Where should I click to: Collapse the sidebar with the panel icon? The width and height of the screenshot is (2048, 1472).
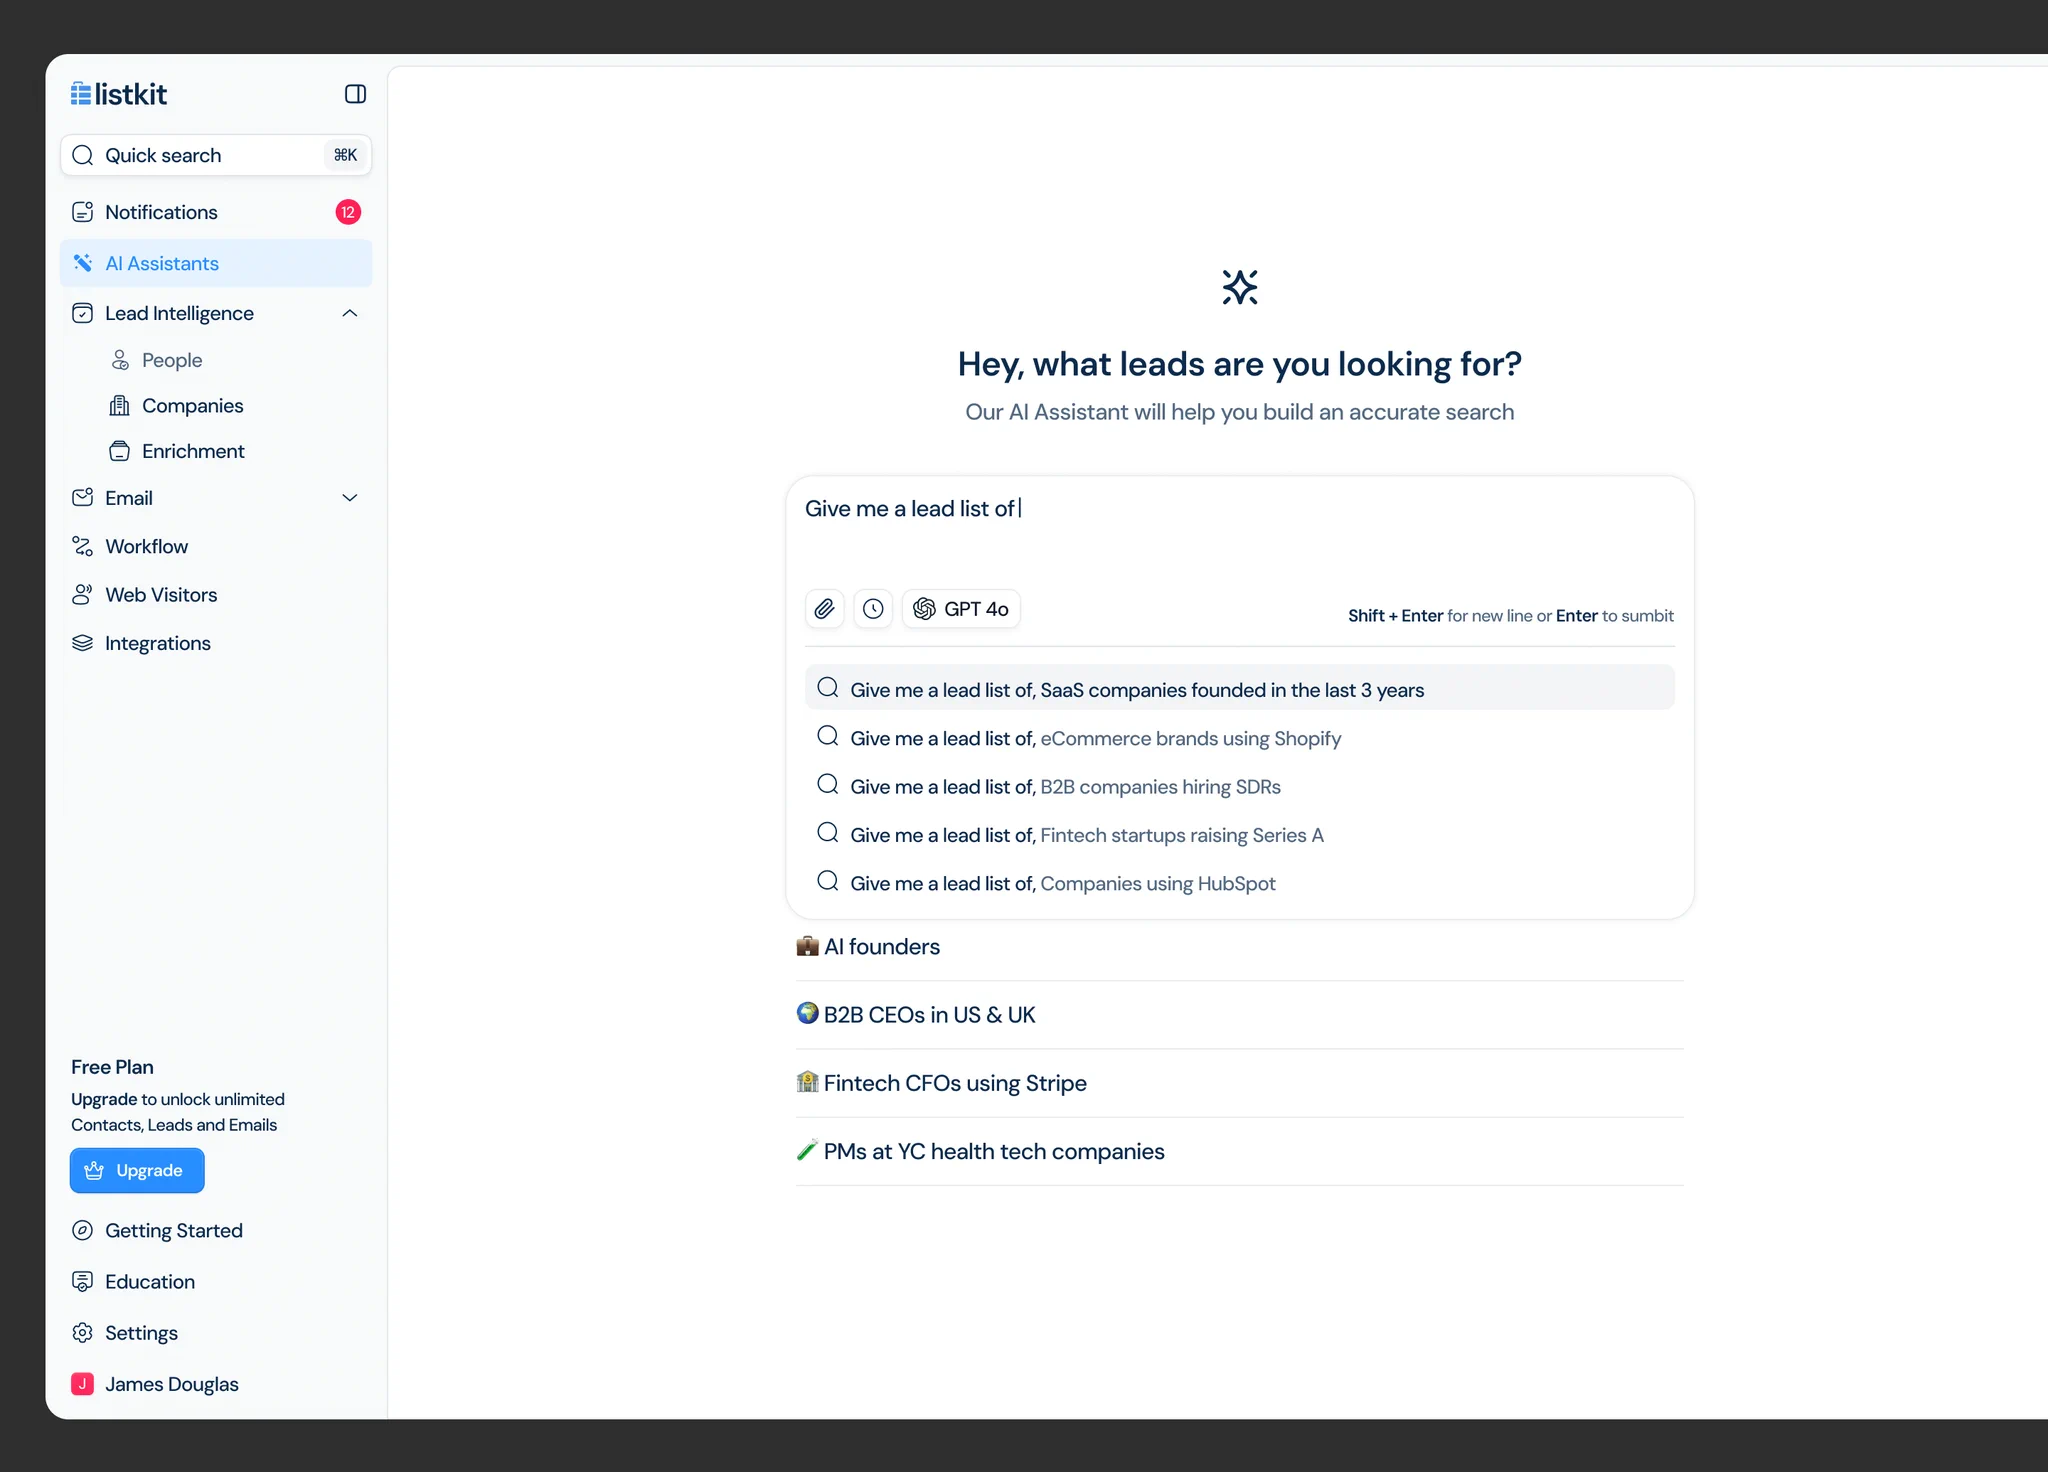point(355,94)
